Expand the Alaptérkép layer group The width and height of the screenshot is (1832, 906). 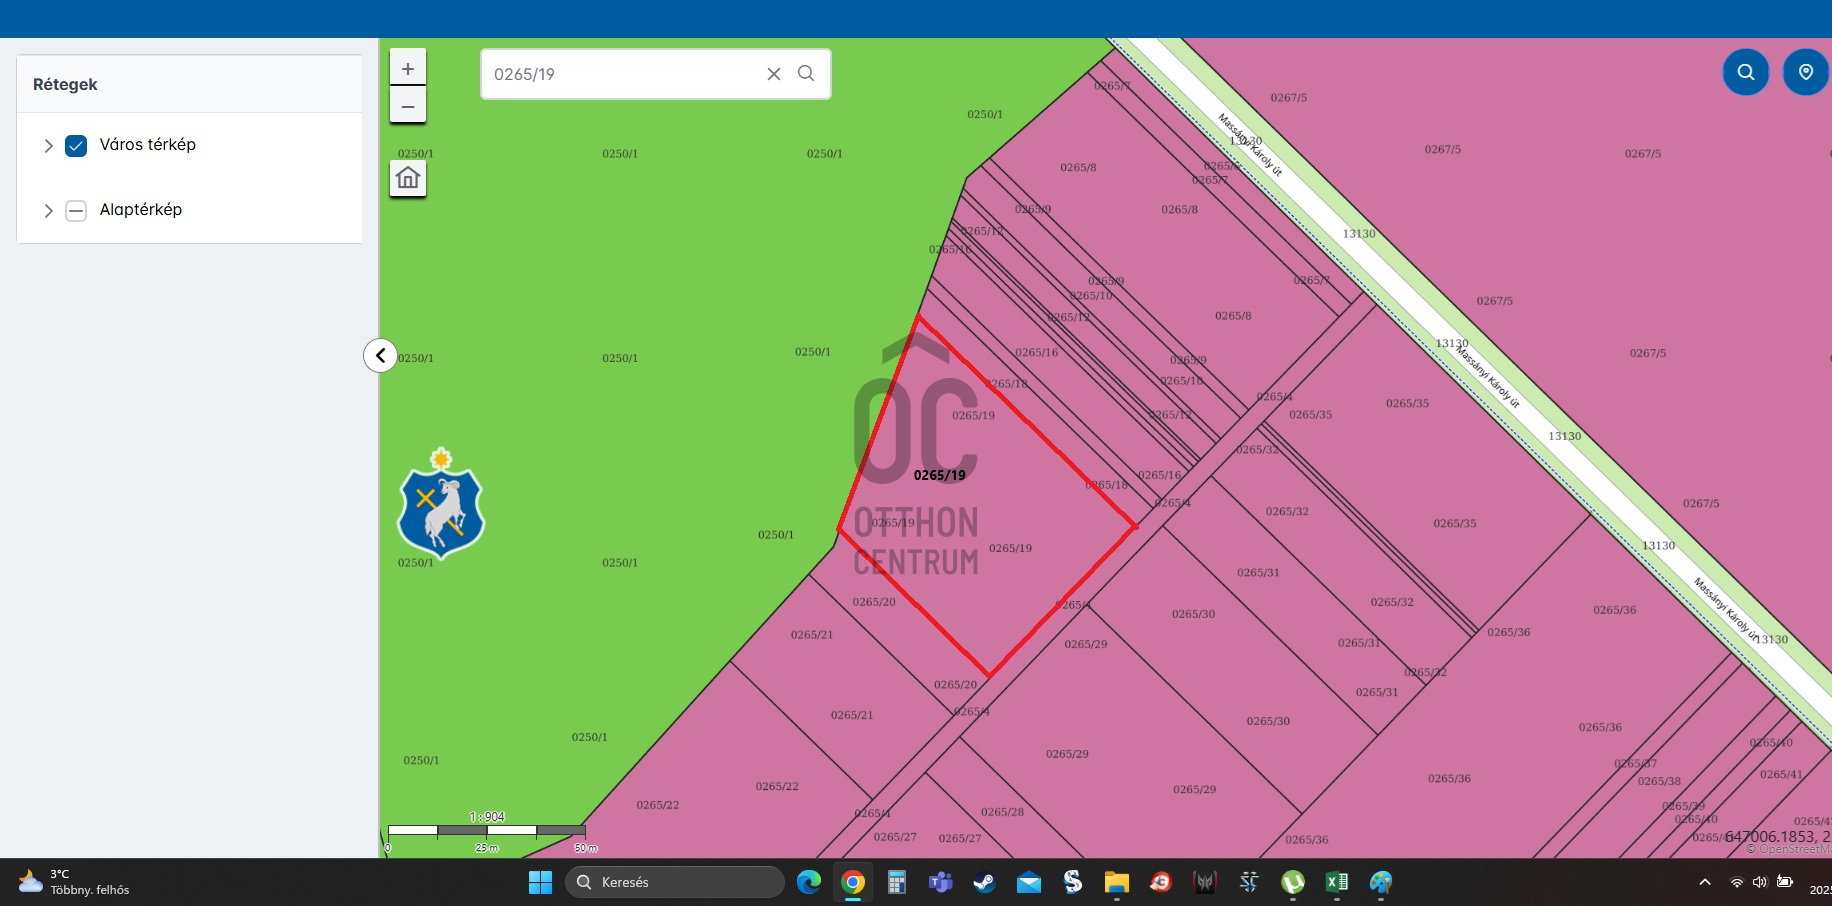pyautogui.click(x=48, y=211)
